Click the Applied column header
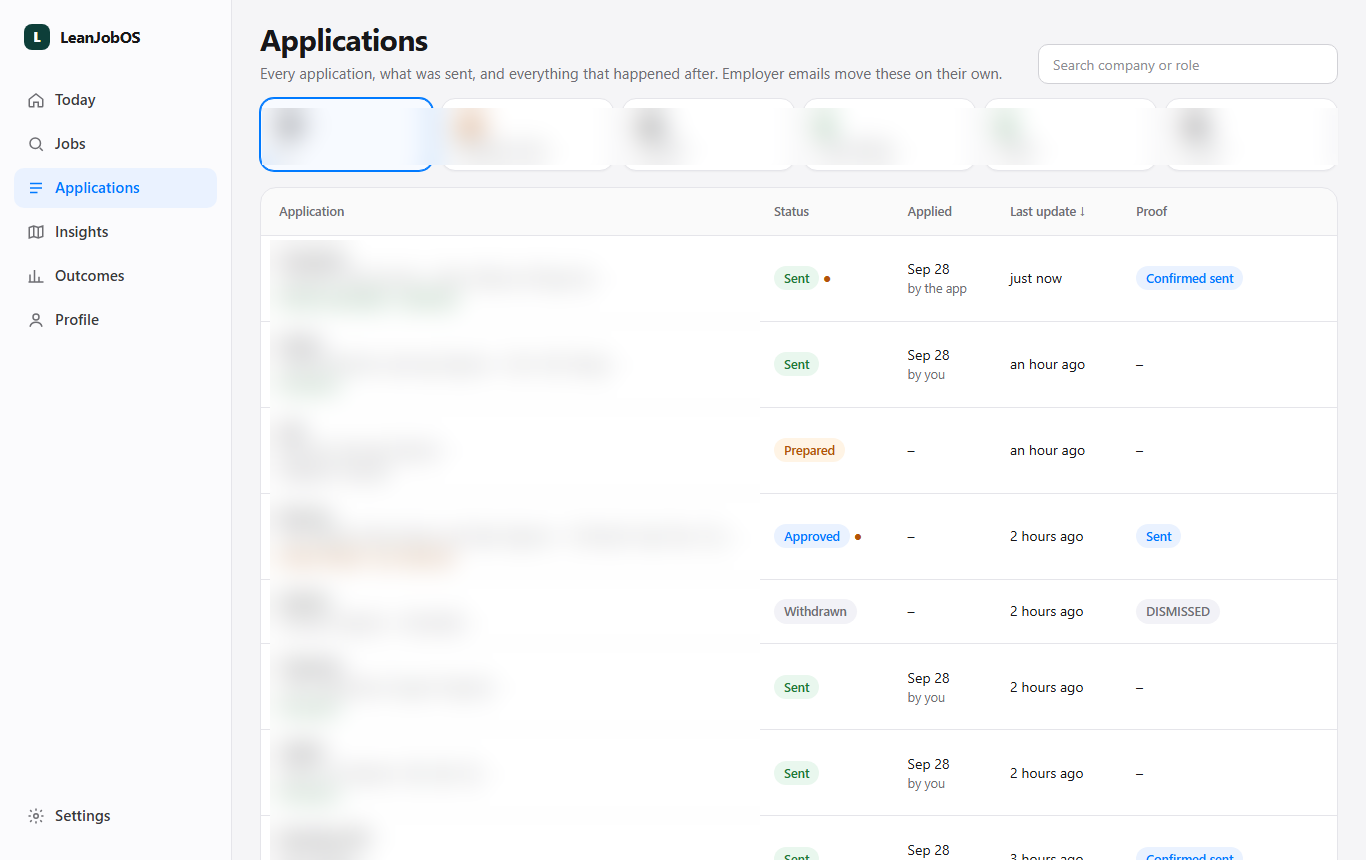This screenshot has width=1366, height=860. [929, 212]
